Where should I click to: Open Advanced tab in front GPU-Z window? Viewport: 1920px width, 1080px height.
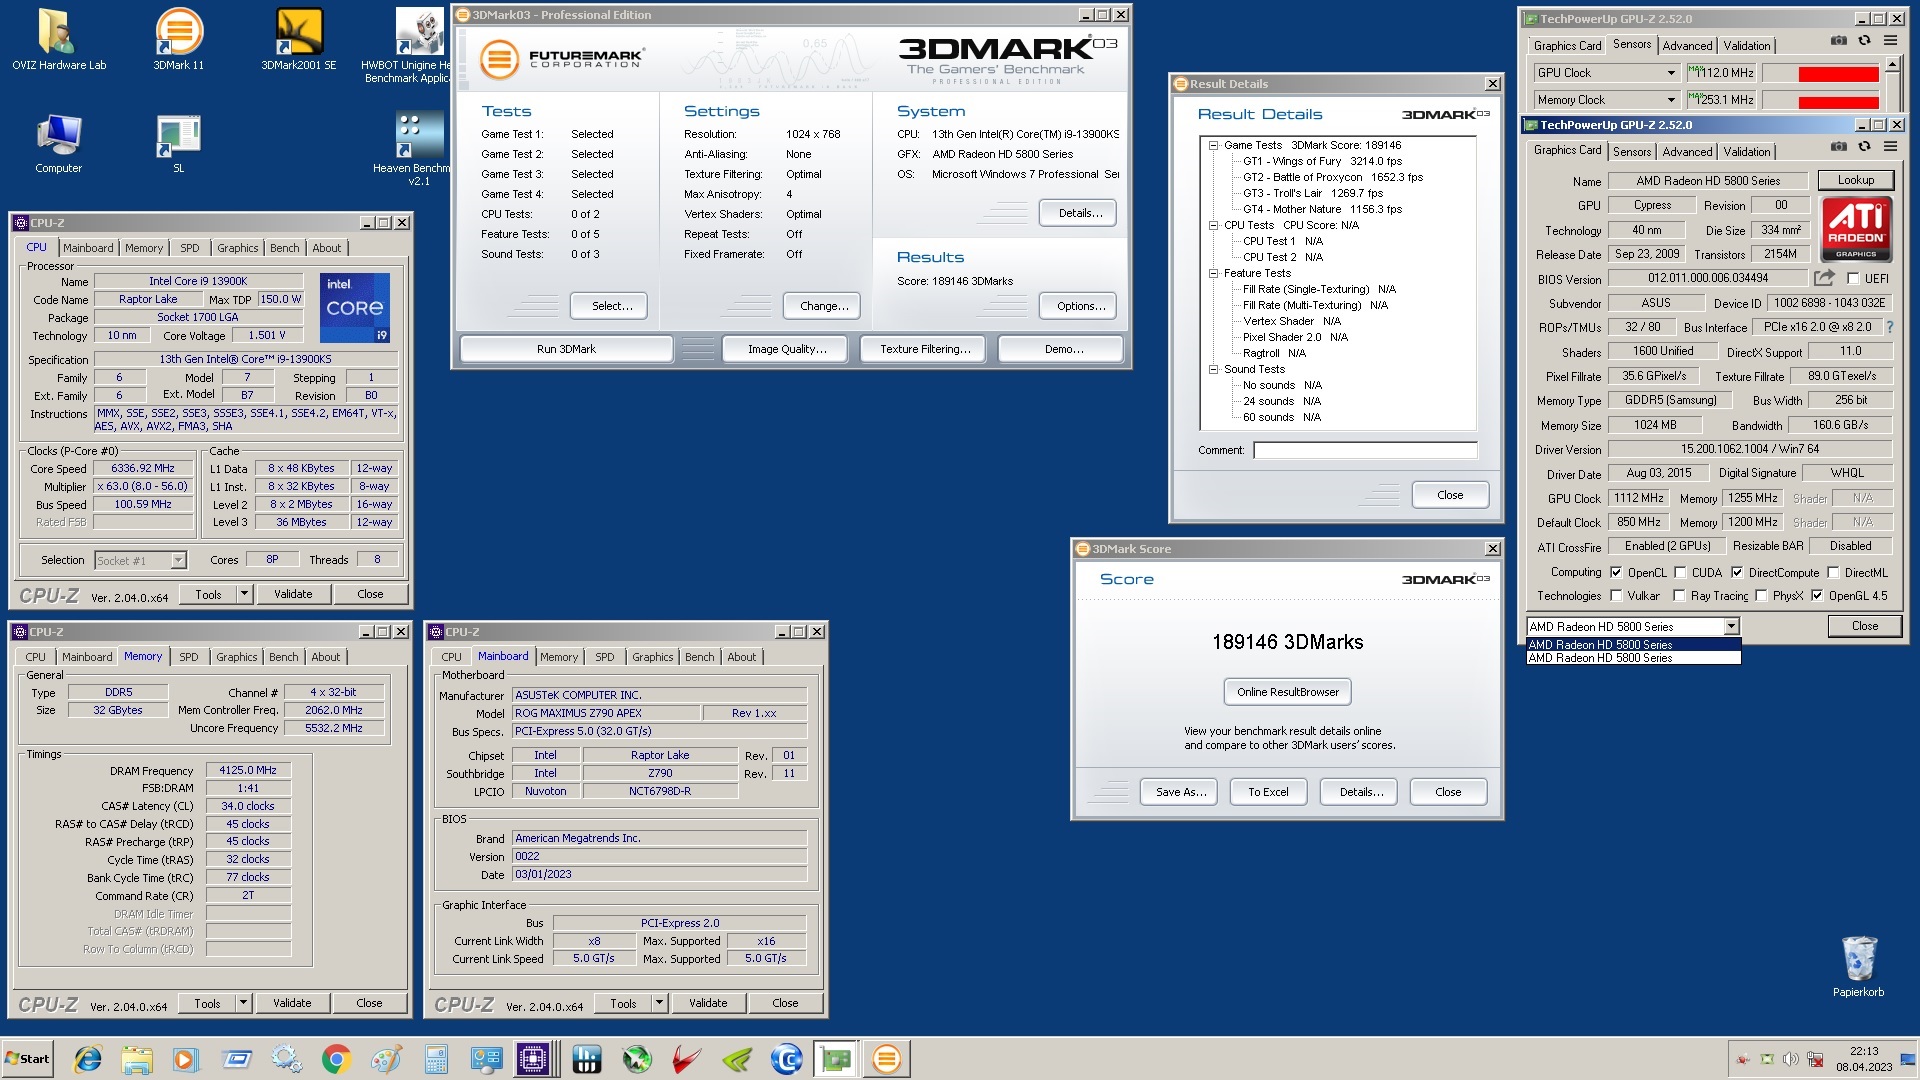tap(1687, 152)
